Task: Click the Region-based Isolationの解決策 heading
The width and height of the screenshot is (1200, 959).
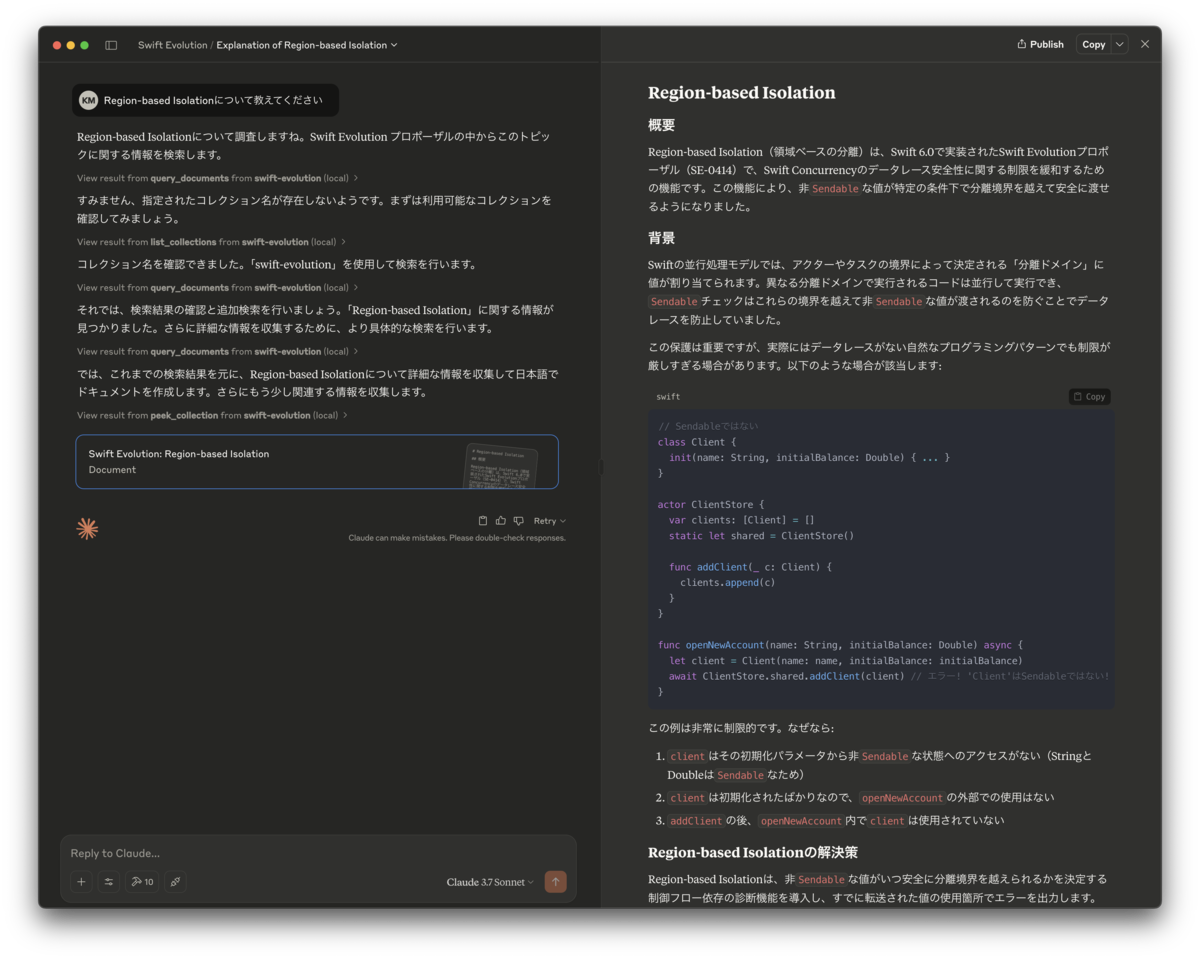Action: 753,853
